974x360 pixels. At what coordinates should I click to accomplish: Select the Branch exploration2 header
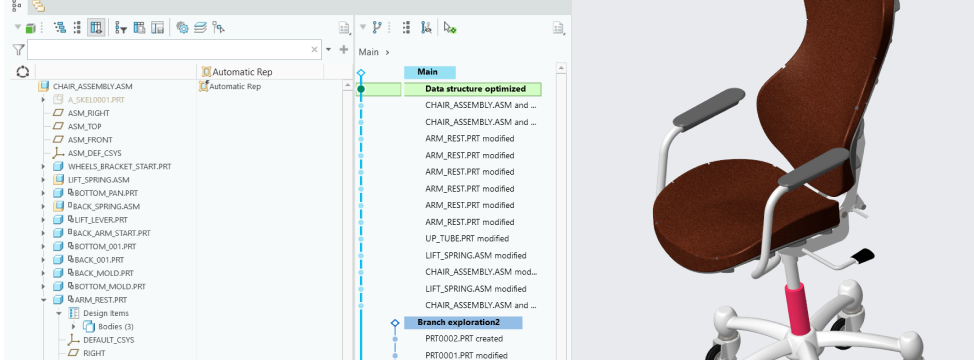463,323
